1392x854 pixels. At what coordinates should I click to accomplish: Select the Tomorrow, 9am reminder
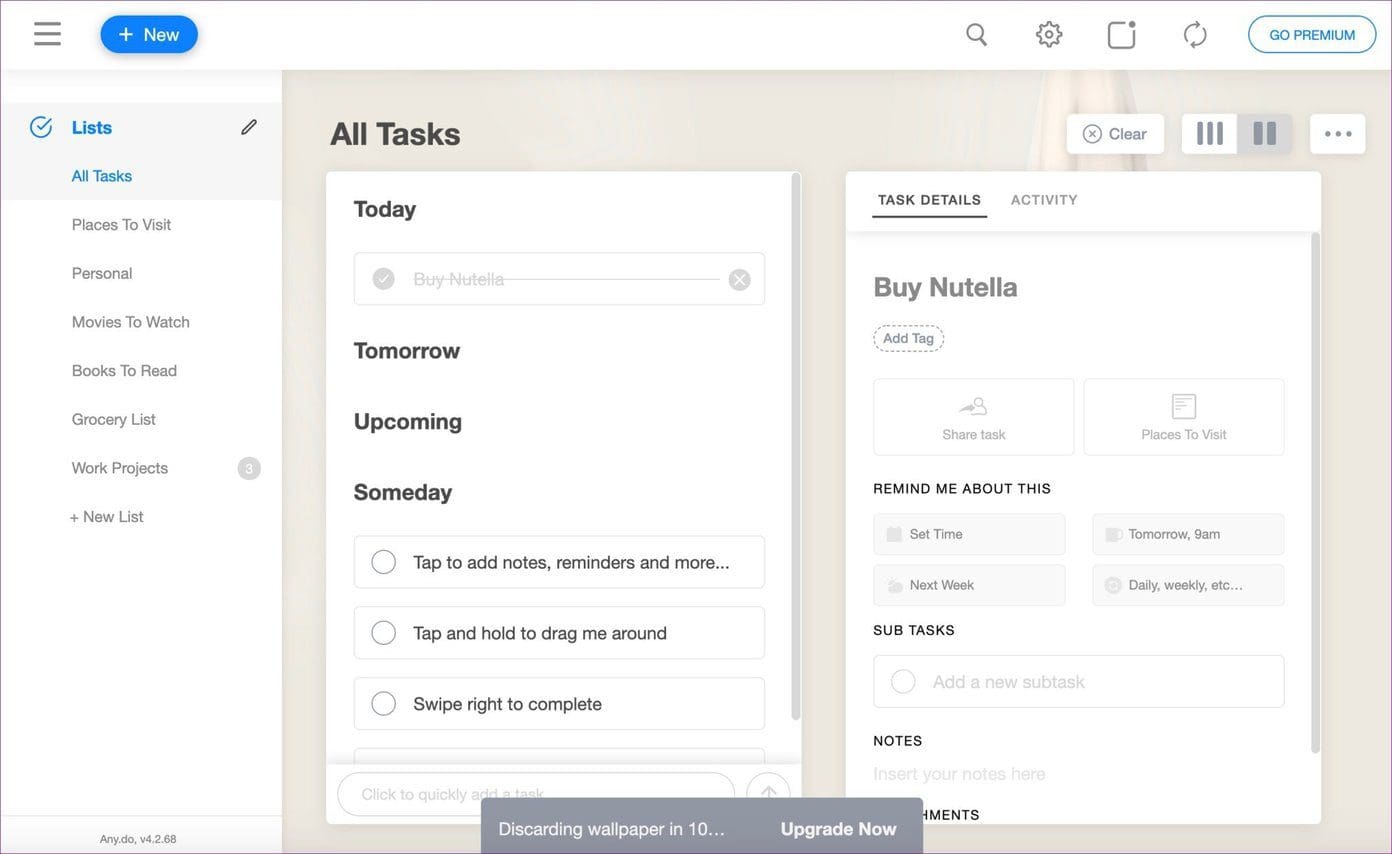[1188, 534]
